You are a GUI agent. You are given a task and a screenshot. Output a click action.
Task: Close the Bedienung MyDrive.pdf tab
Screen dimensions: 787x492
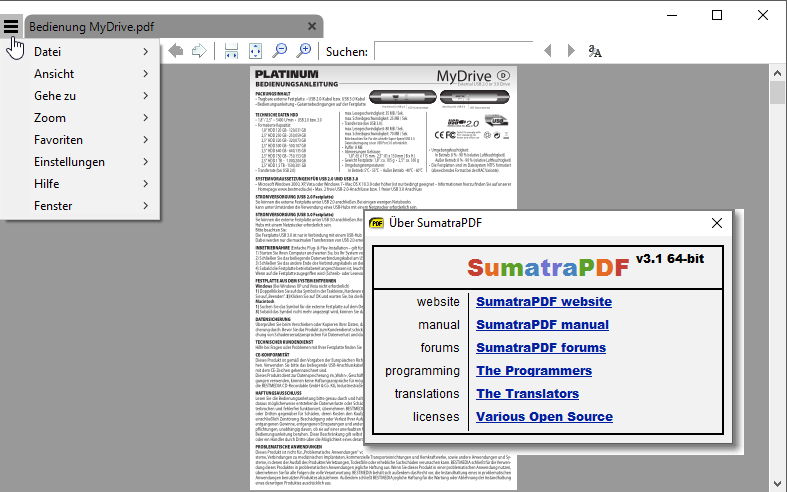(x=312, y=26)
